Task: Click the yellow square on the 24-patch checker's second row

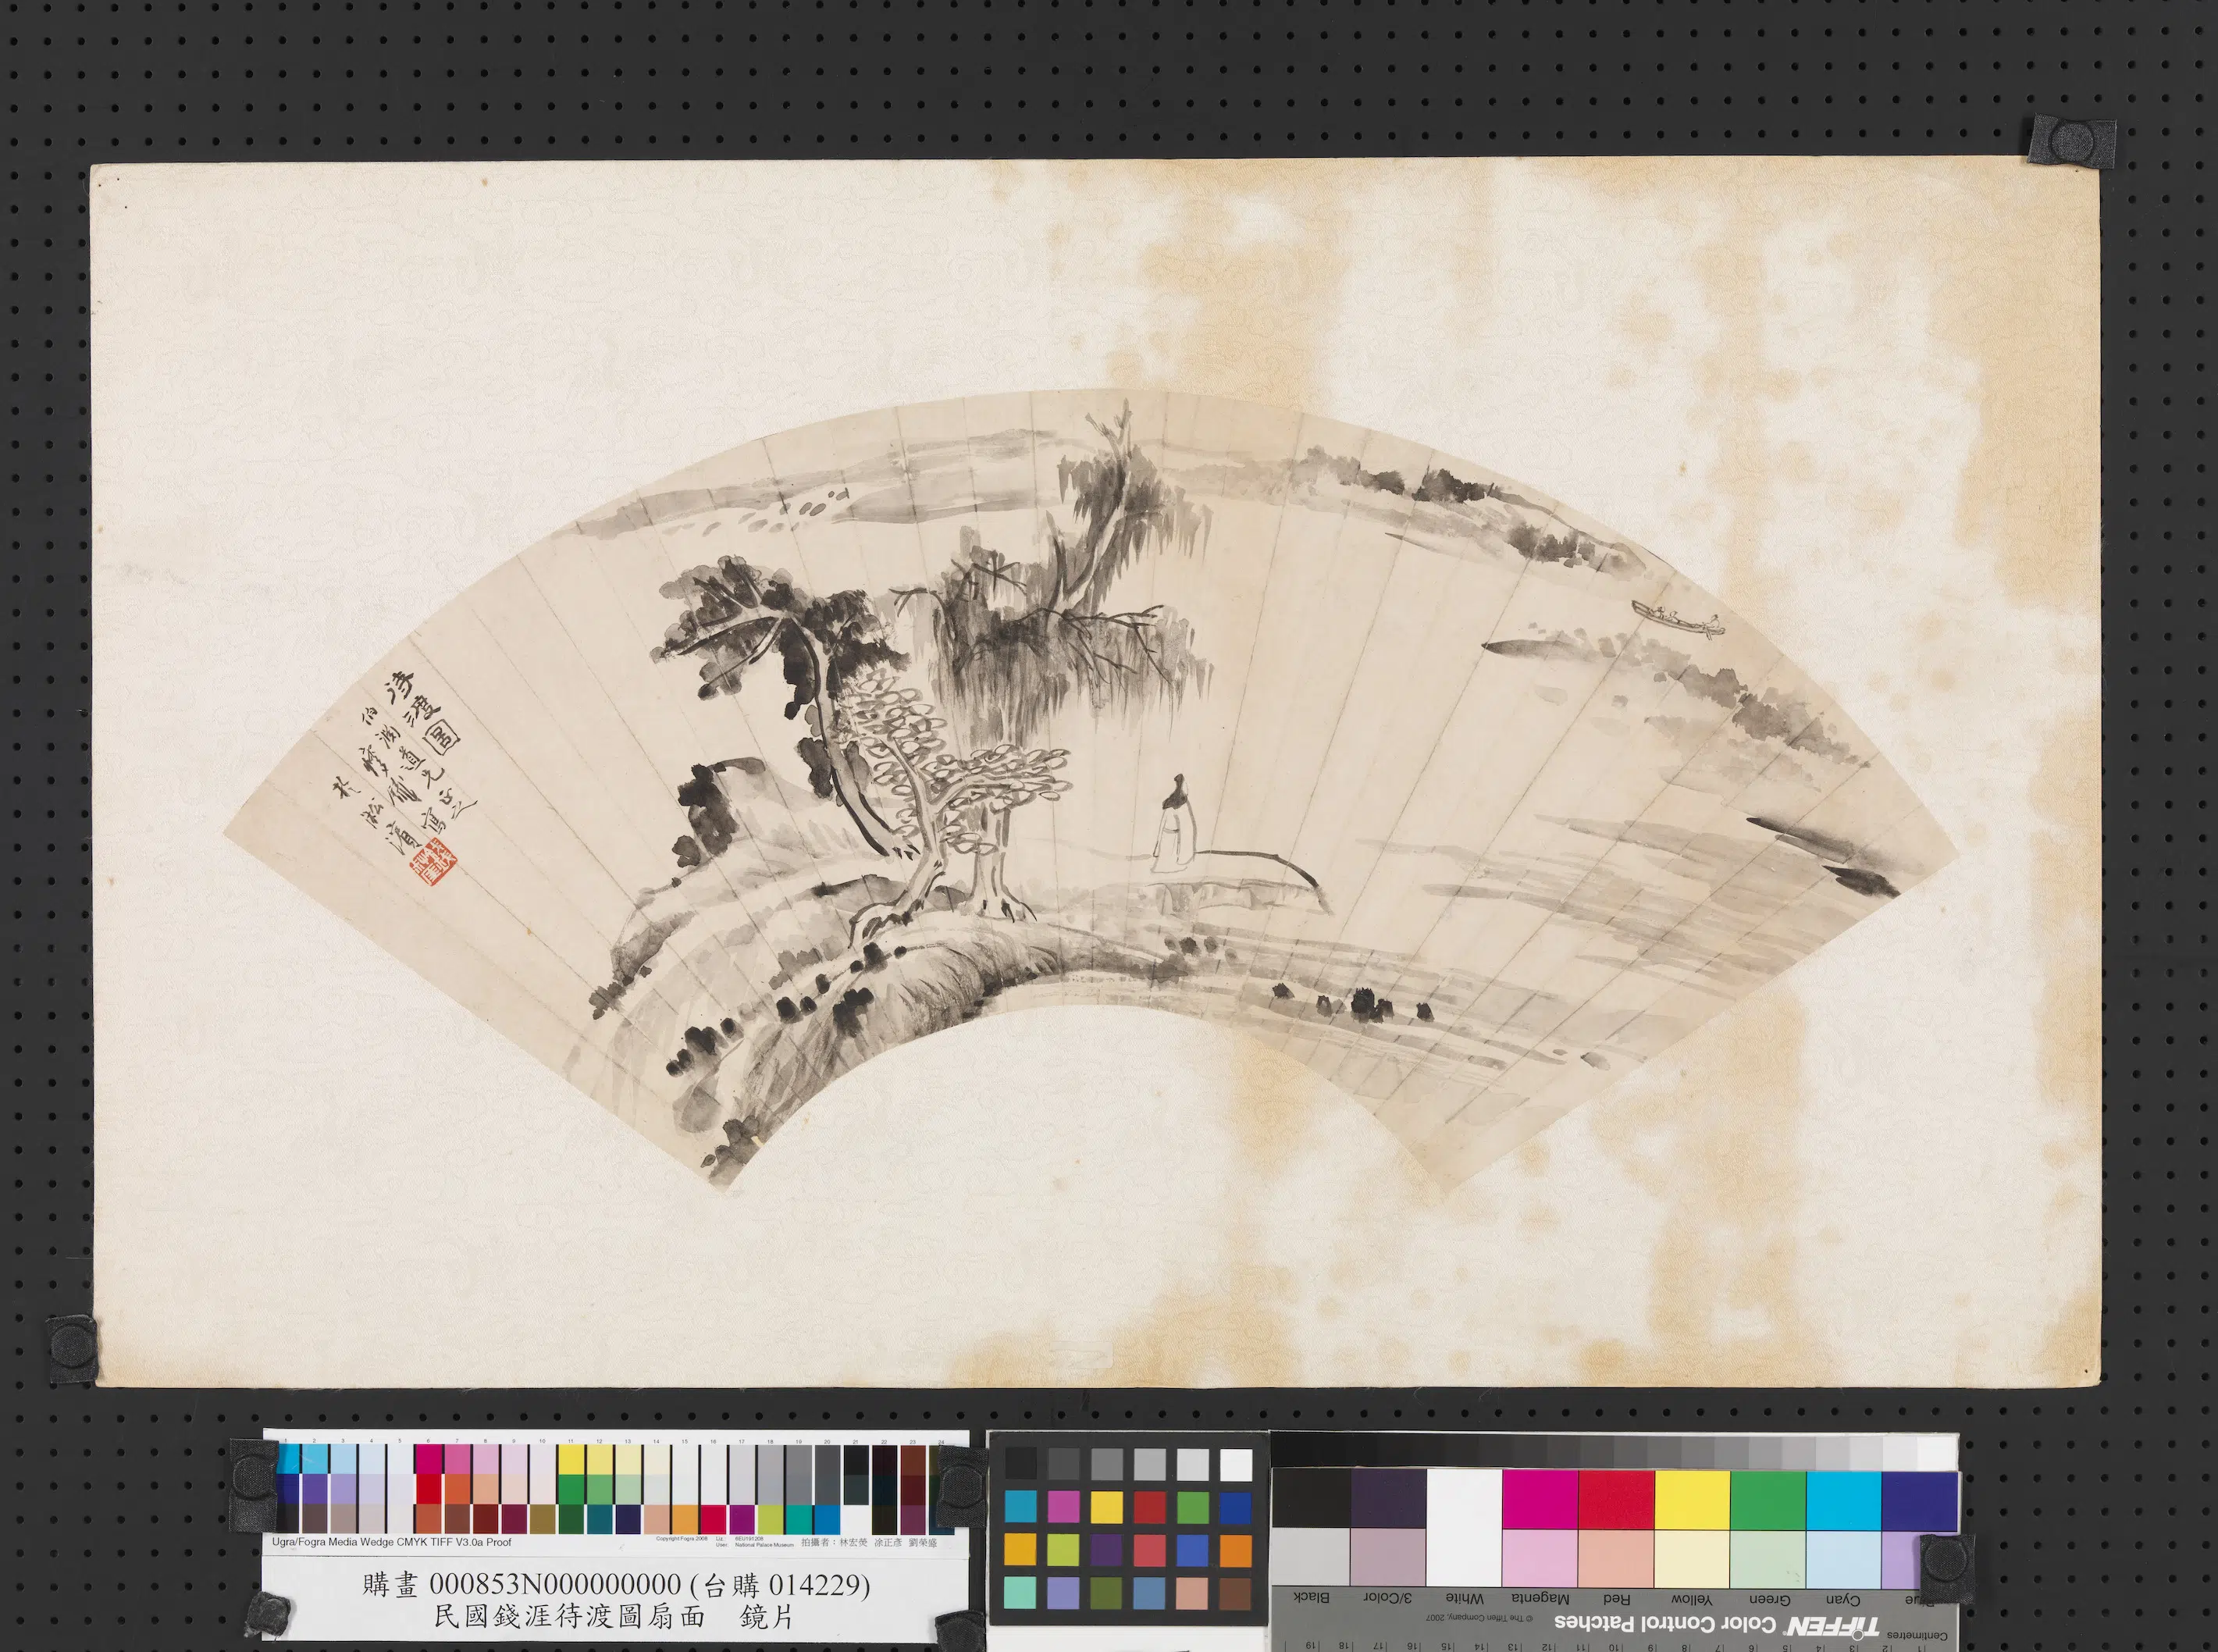Action: point(1107,1507)
